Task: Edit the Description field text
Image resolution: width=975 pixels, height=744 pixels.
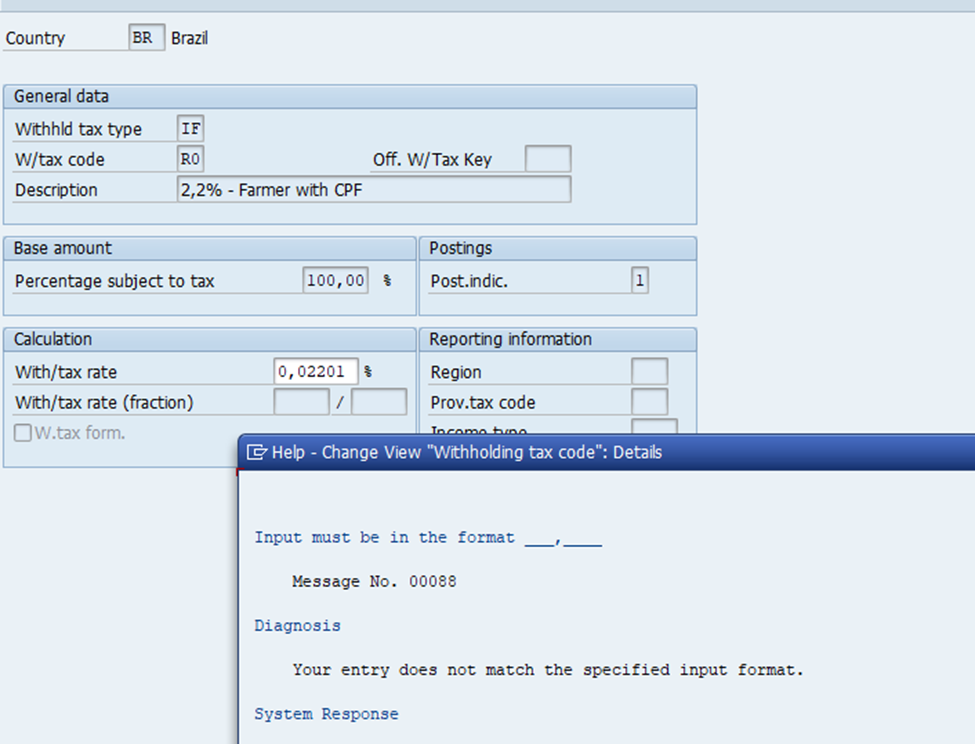Action: click(374, 189)
